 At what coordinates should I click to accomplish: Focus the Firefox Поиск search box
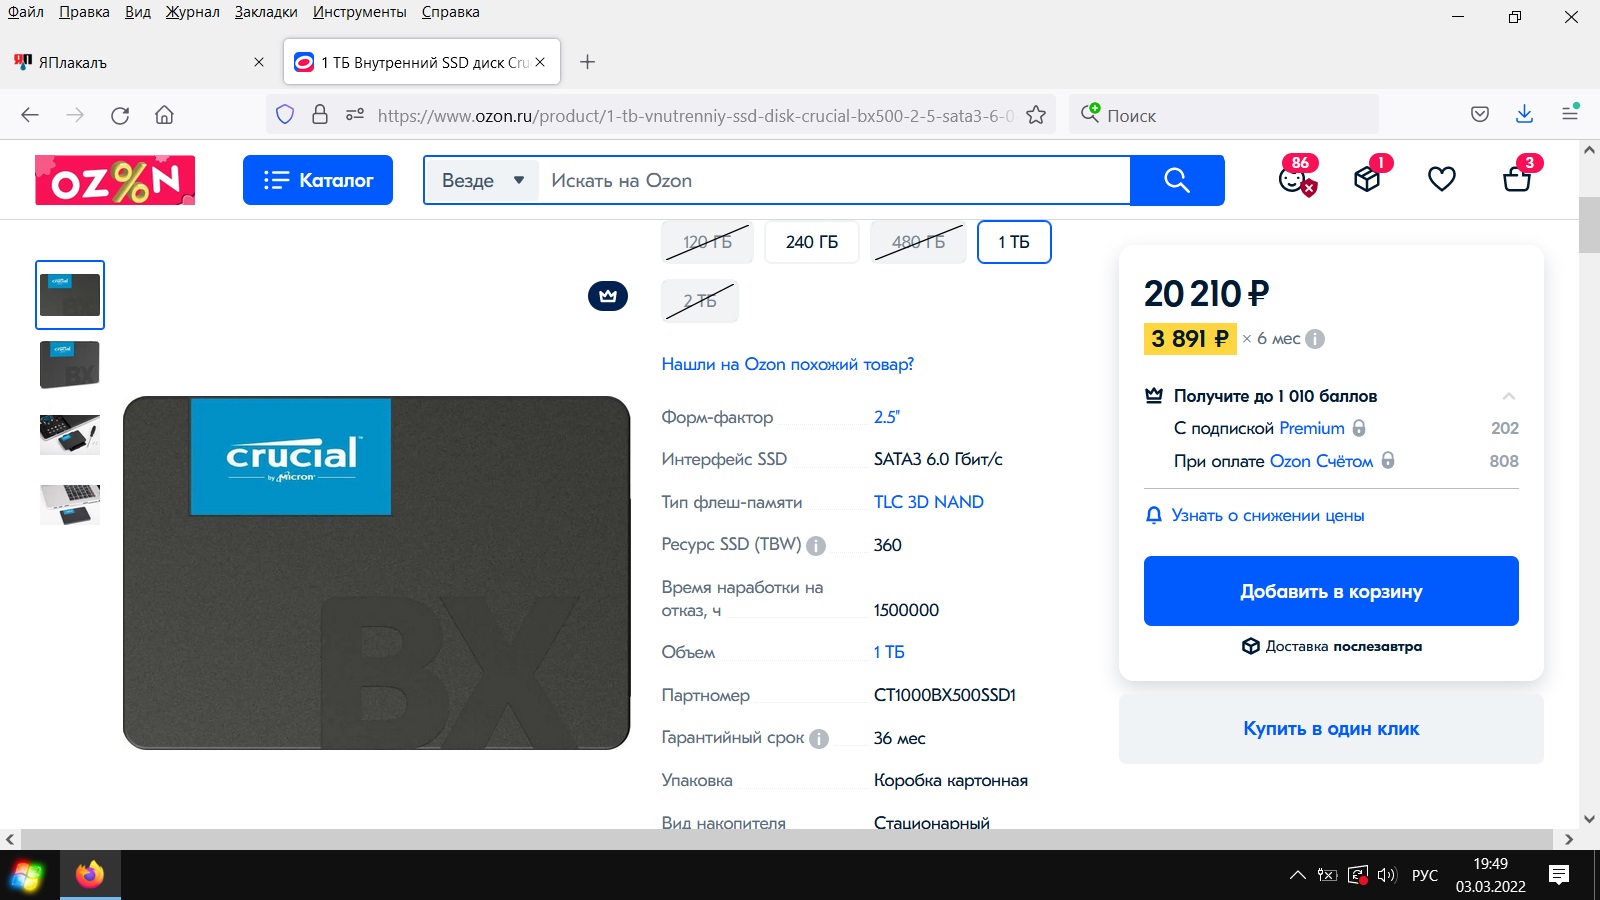1225,115
